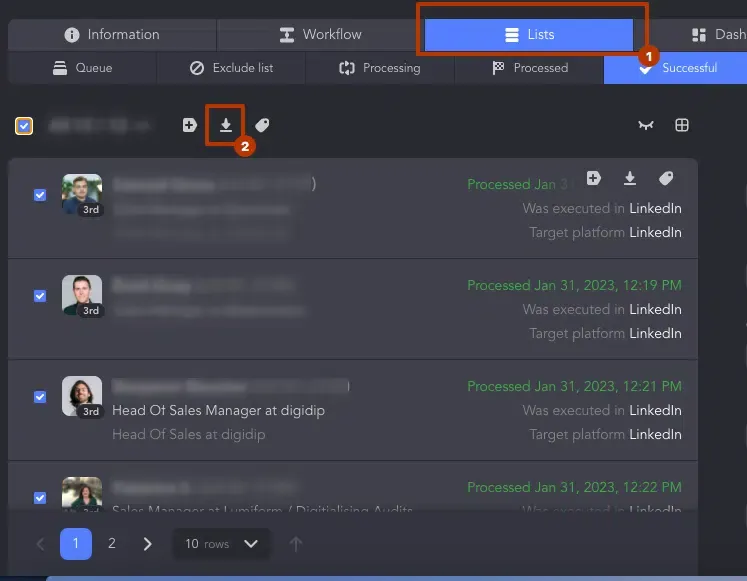This screenshot has width=747, height=581.
Task: Select the Lists tab
Action: (529, 35)
